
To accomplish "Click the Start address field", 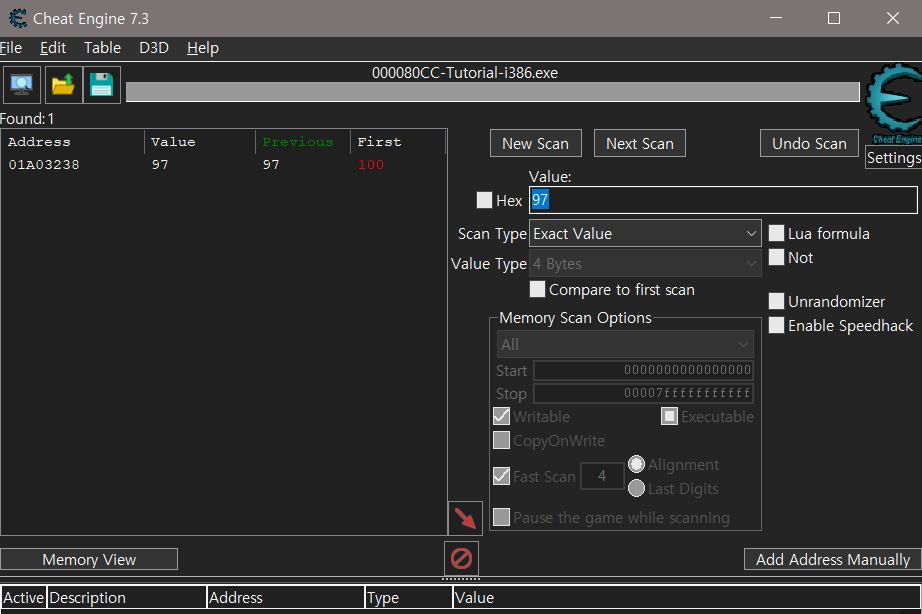I will [x=643, y=370].
